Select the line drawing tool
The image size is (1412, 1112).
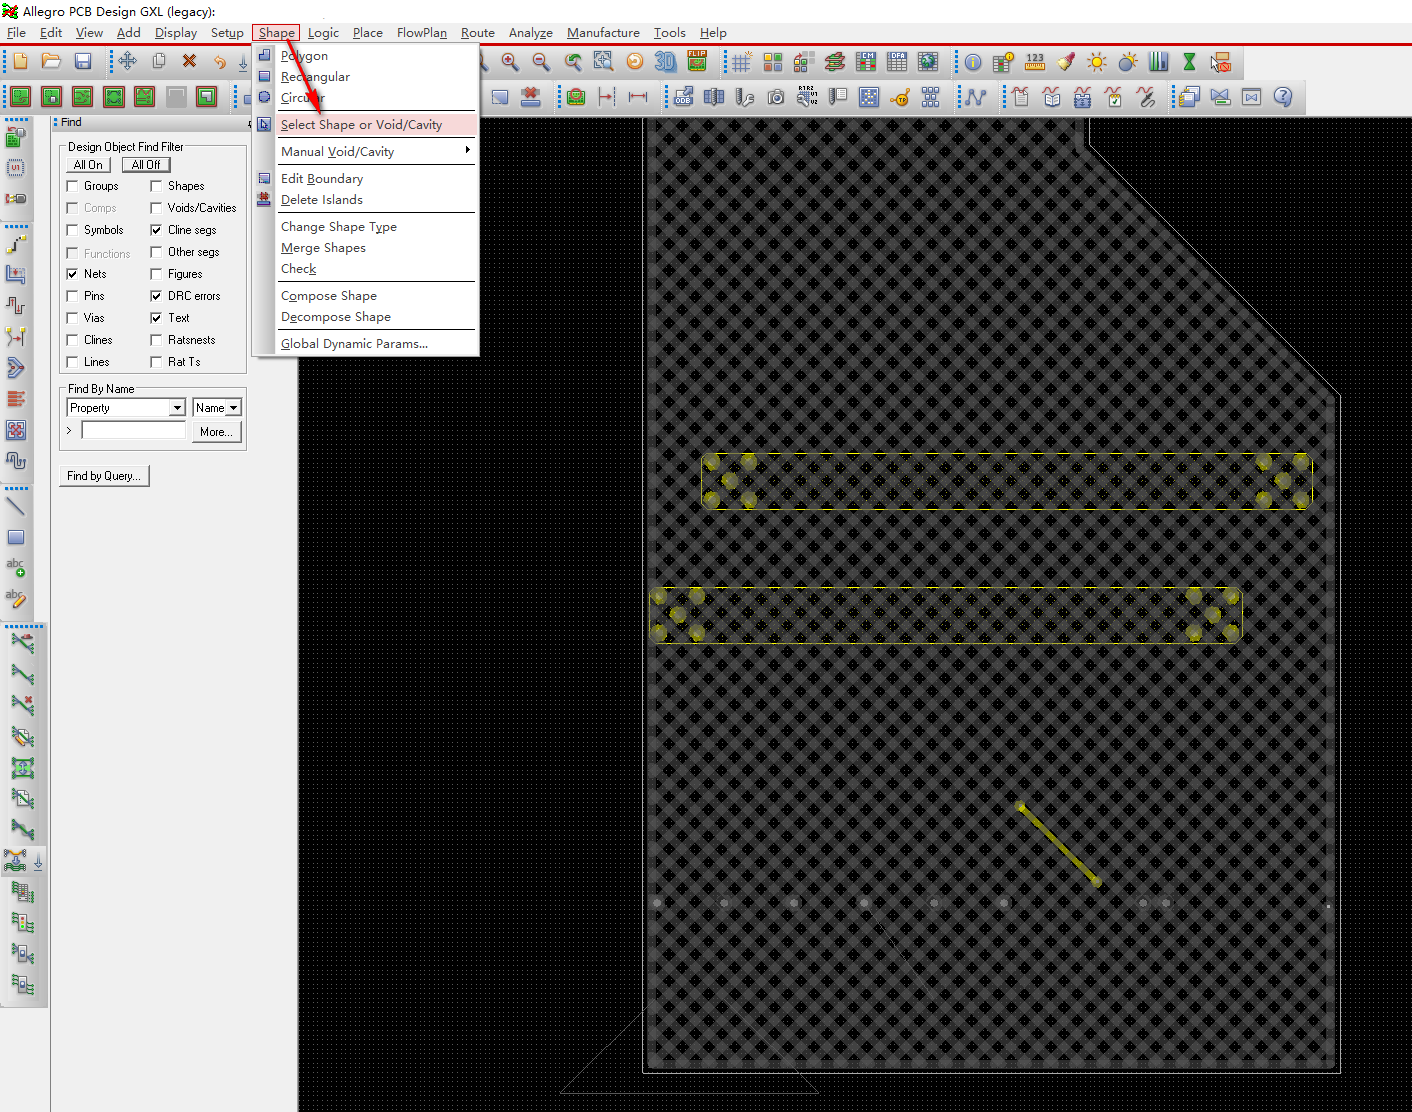coord(14,507)
